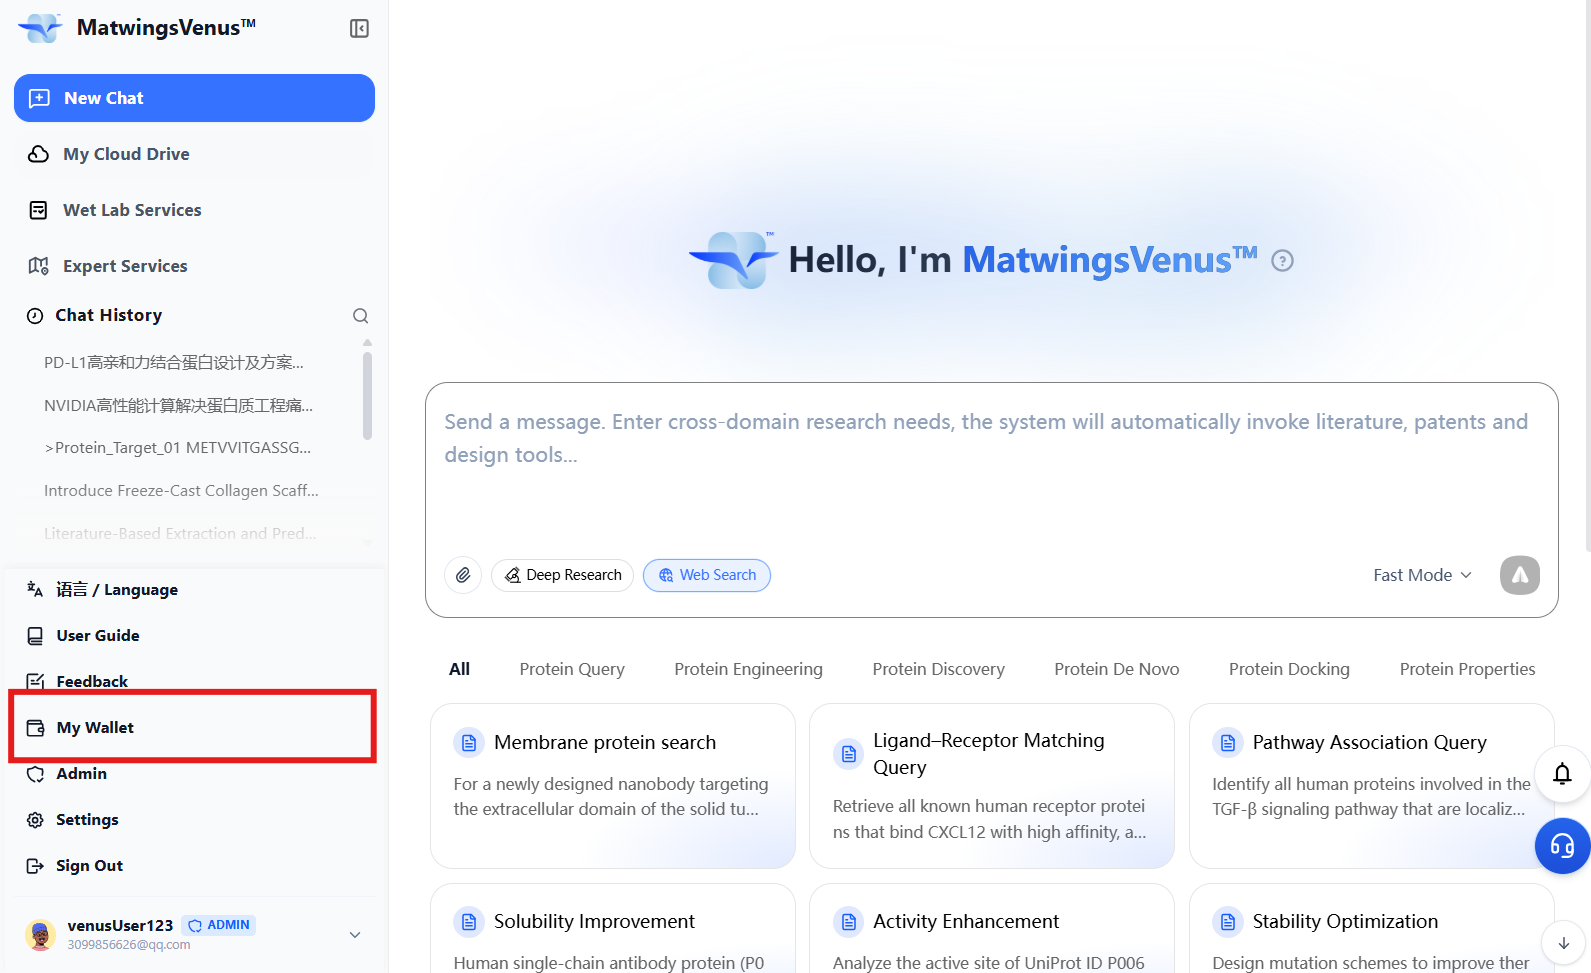Enable Deep Research mode
The width and height of the screenshot is (1591, 973).
(x=562, y=575)
